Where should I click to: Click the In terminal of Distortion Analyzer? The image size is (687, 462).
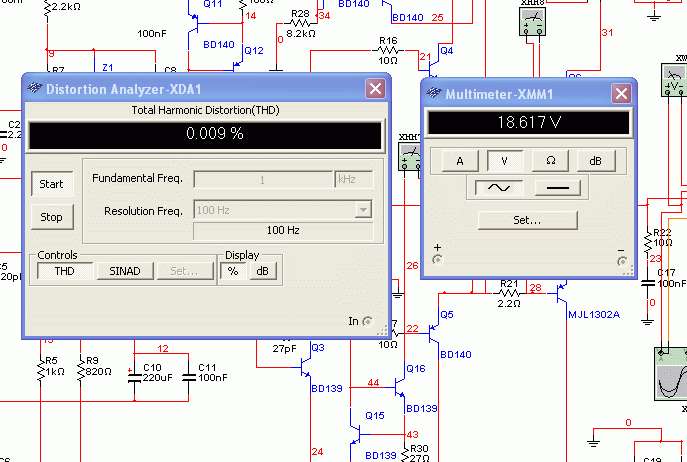(368, 322)
